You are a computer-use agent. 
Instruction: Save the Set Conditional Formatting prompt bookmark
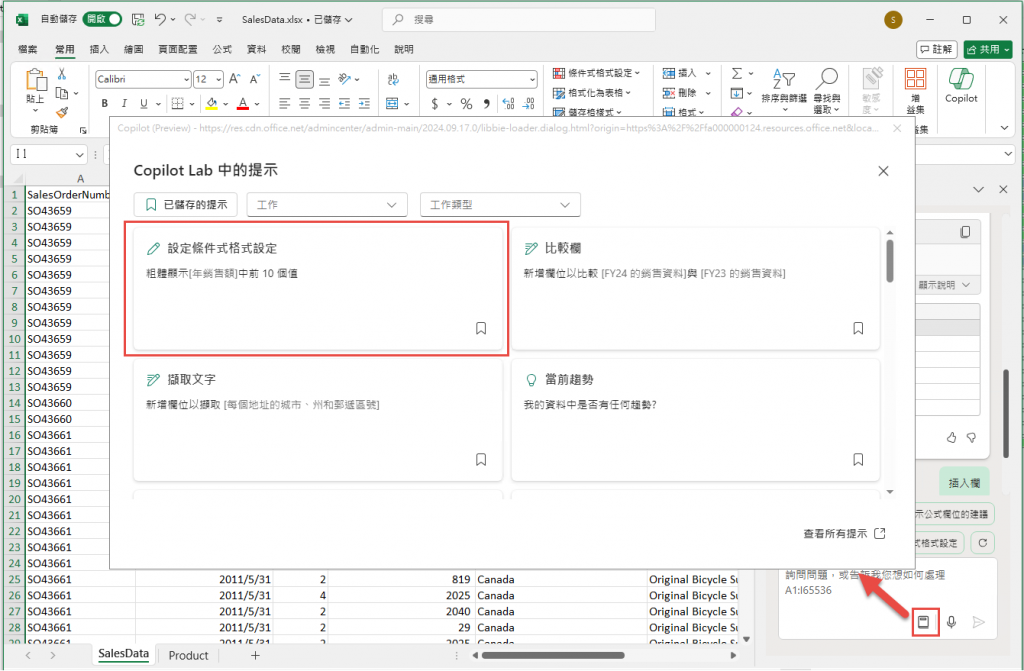click(481, 328)
